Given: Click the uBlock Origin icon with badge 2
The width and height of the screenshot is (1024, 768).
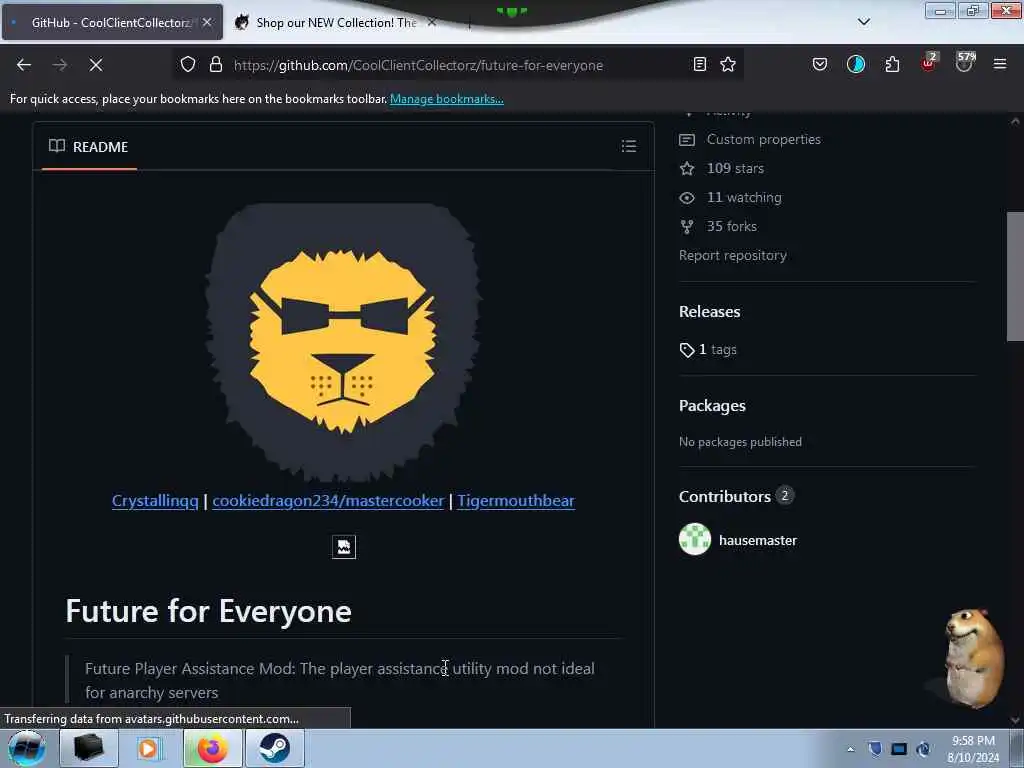Looking at the screenshot, I should pyautogui.click(x=929, y=63).
